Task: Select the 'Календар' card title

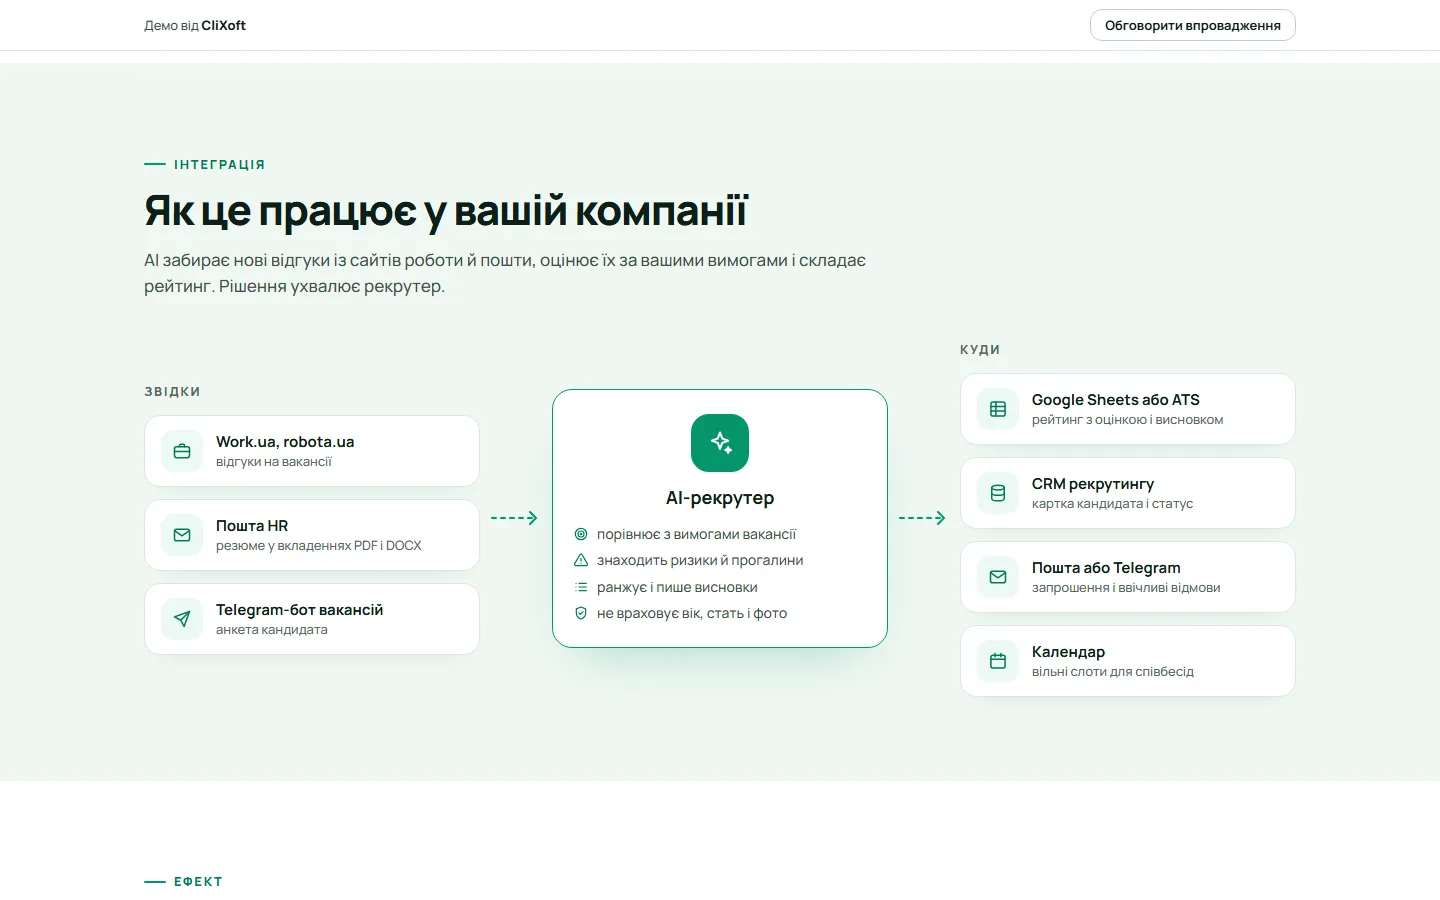Action: click(x=1068, y=652)
